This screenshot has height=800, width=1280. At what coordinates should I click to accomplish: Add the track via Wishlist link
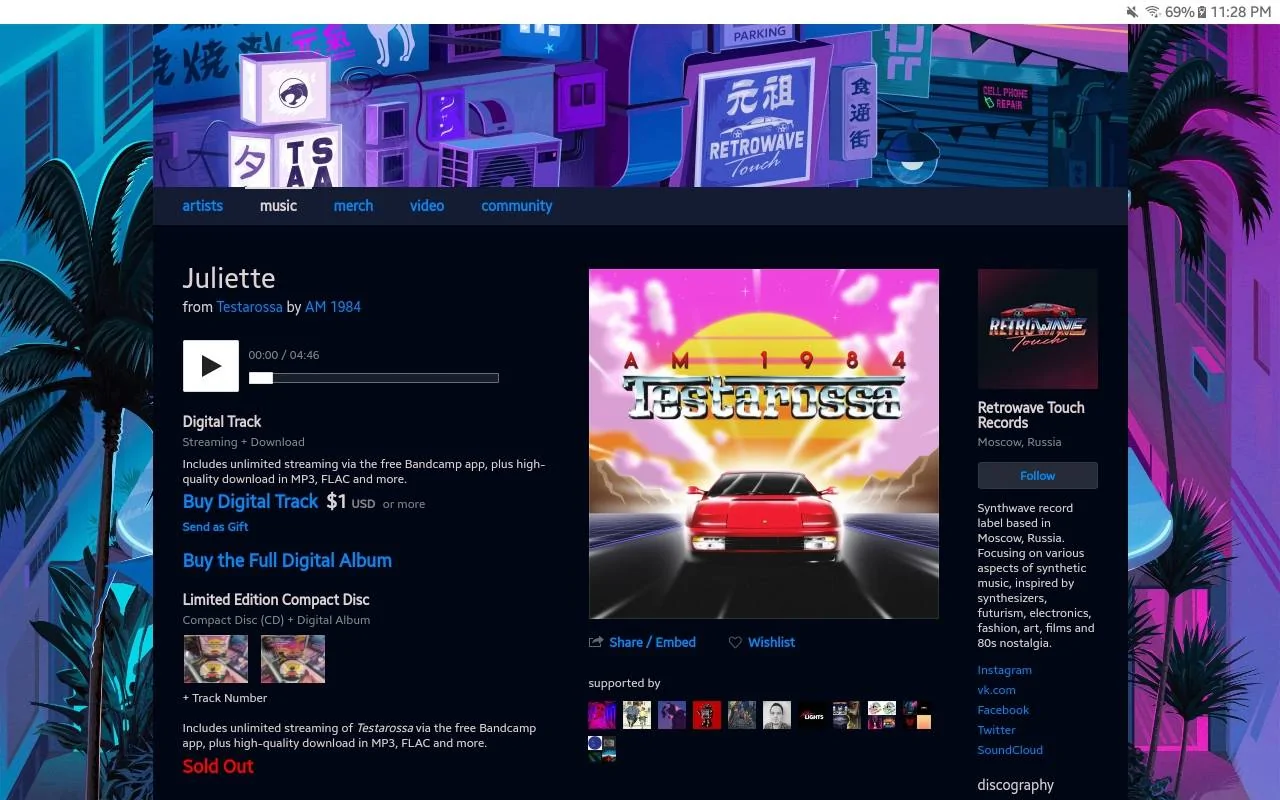tap(771, 642)
